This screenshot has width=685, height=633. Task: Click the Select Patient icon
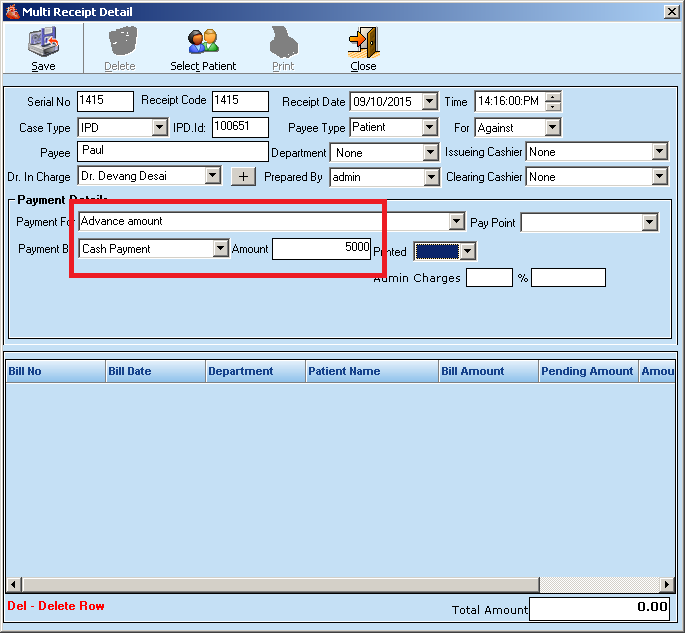pos(203,43)
